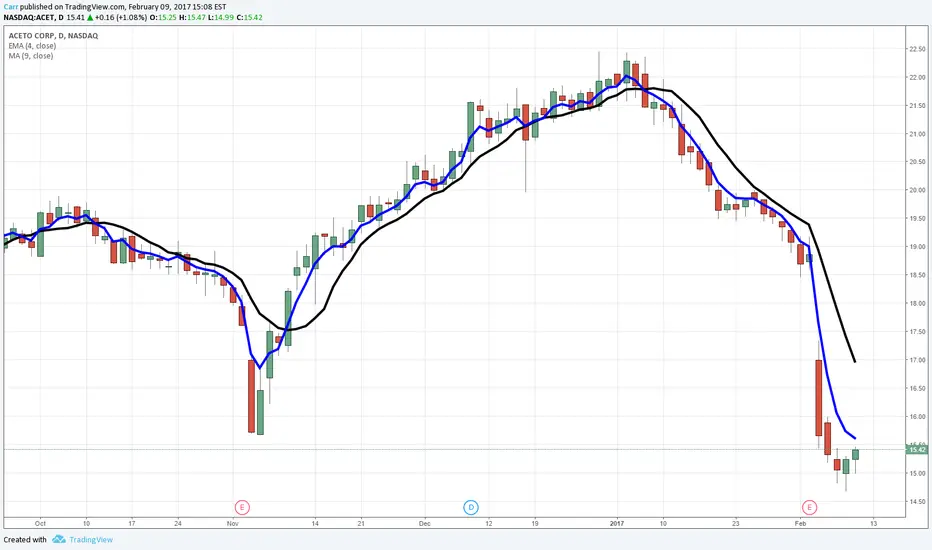Select the MA (9, close) indicator label
This screenshot has width=932, height=550.
[x=31, y=56]
